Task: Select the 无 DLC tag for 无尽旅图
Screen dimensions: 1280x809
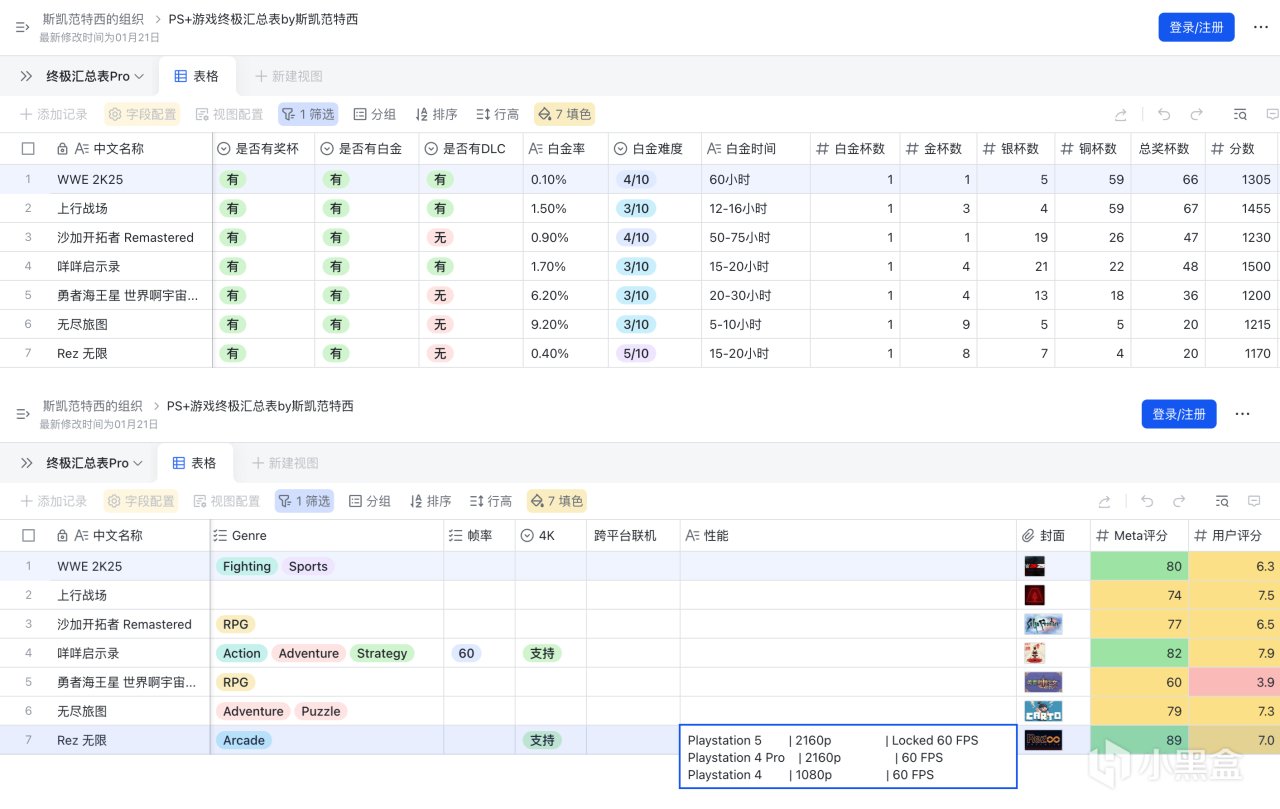Action: pos(439,324)
